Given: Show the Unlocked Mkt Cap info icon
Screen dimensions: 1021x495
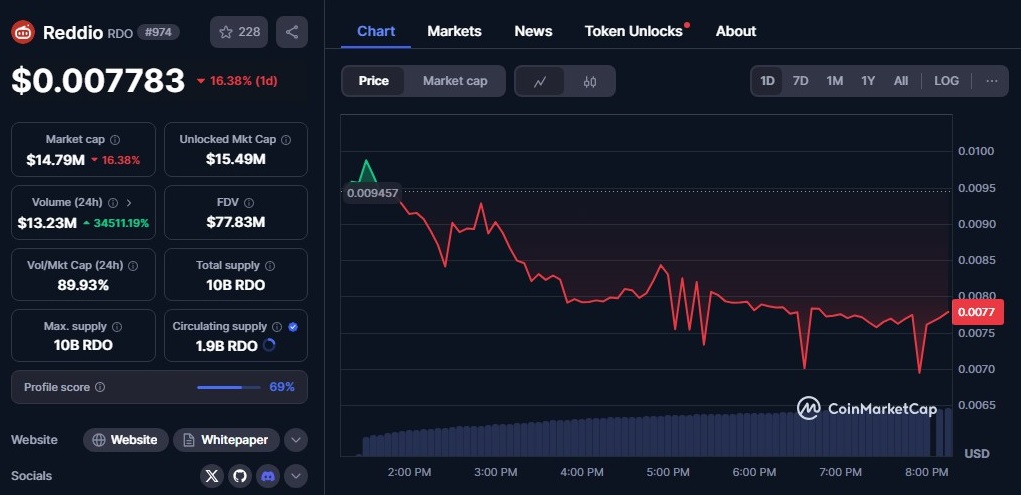Looking at the screenshot, I should pos(286,140).
